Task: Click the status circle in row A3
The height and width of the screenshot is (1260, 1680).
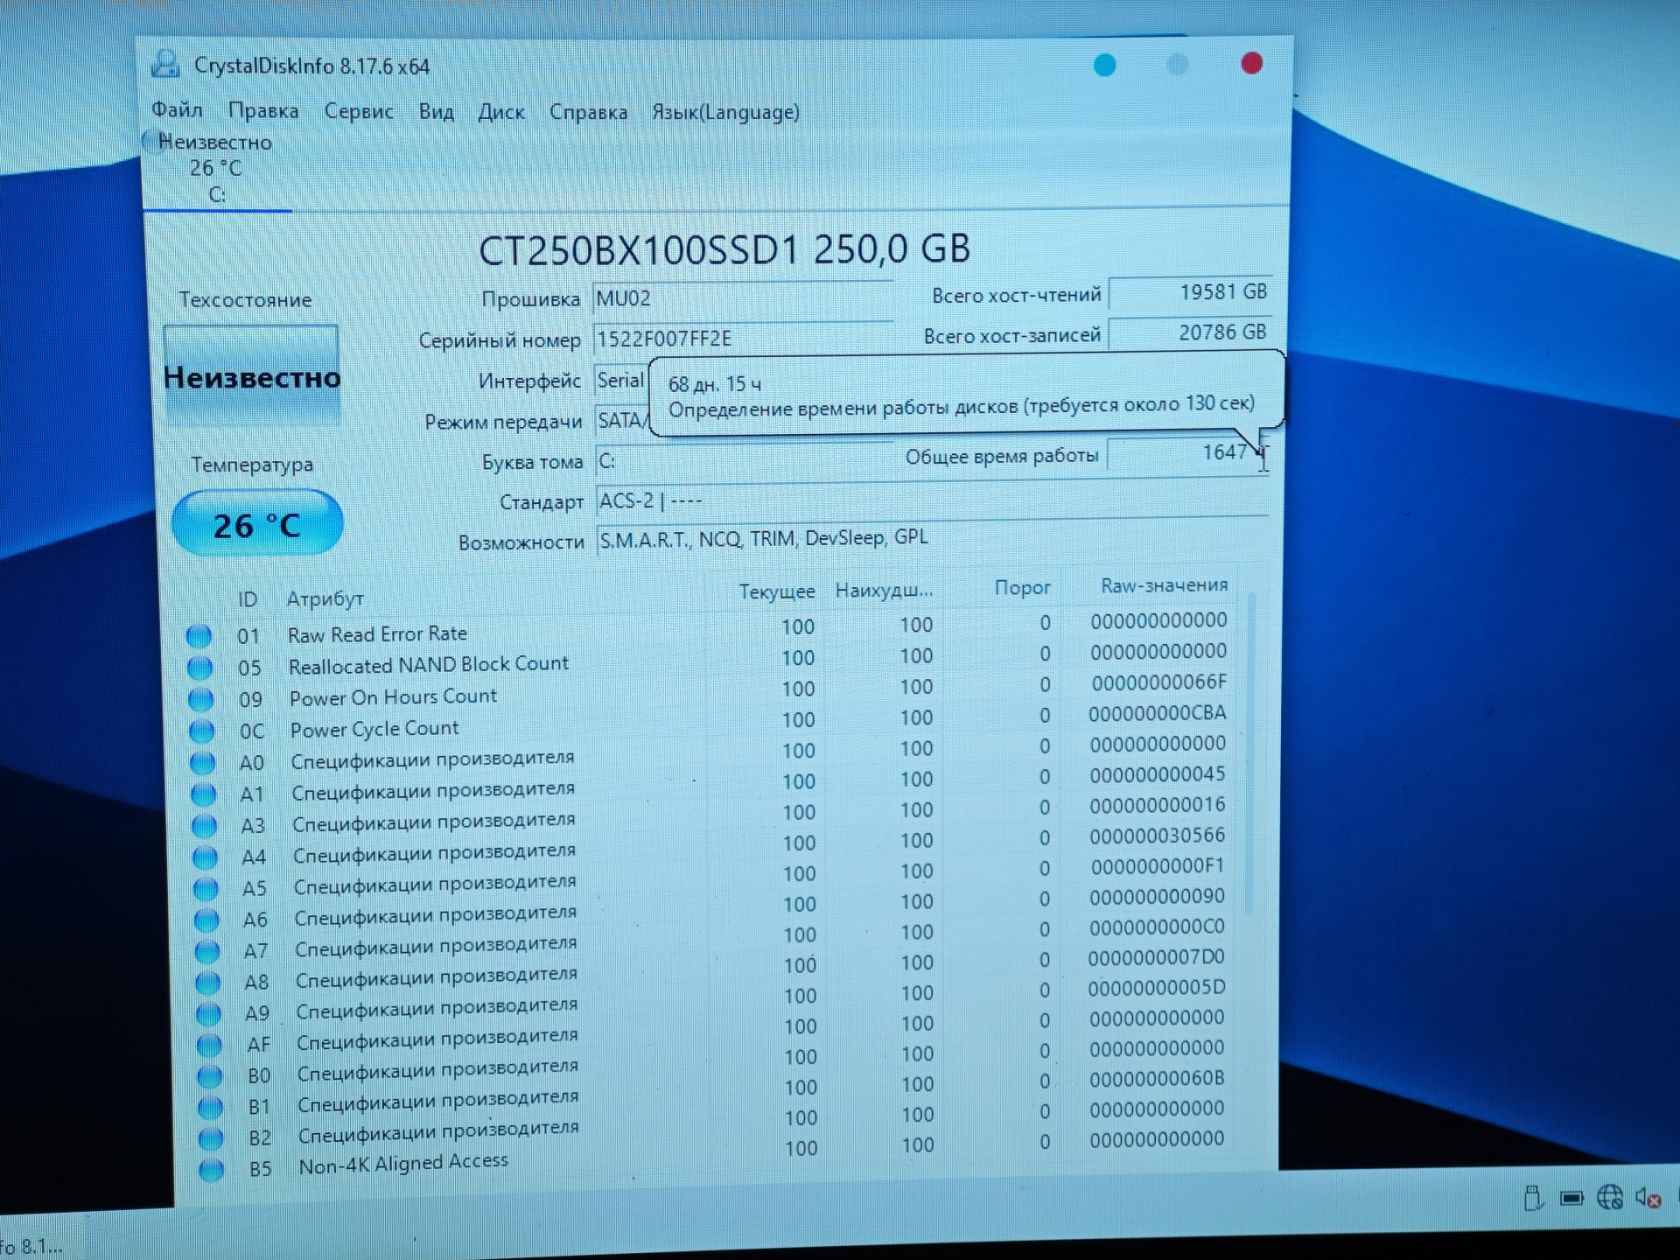Action: 204,826
